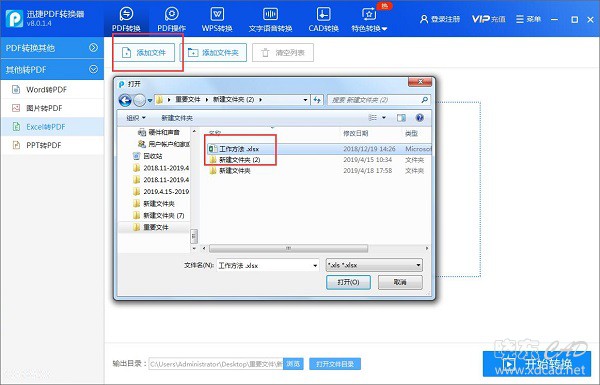Select Word转PDF in sidebar

52,90
